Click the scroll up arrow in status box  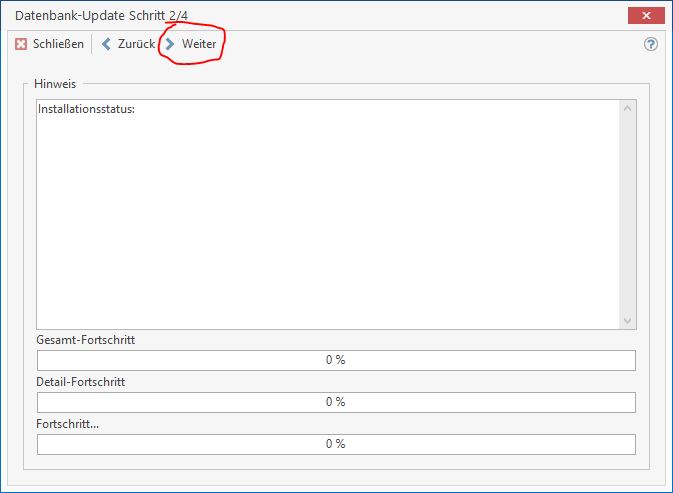(x=627, y=108)
